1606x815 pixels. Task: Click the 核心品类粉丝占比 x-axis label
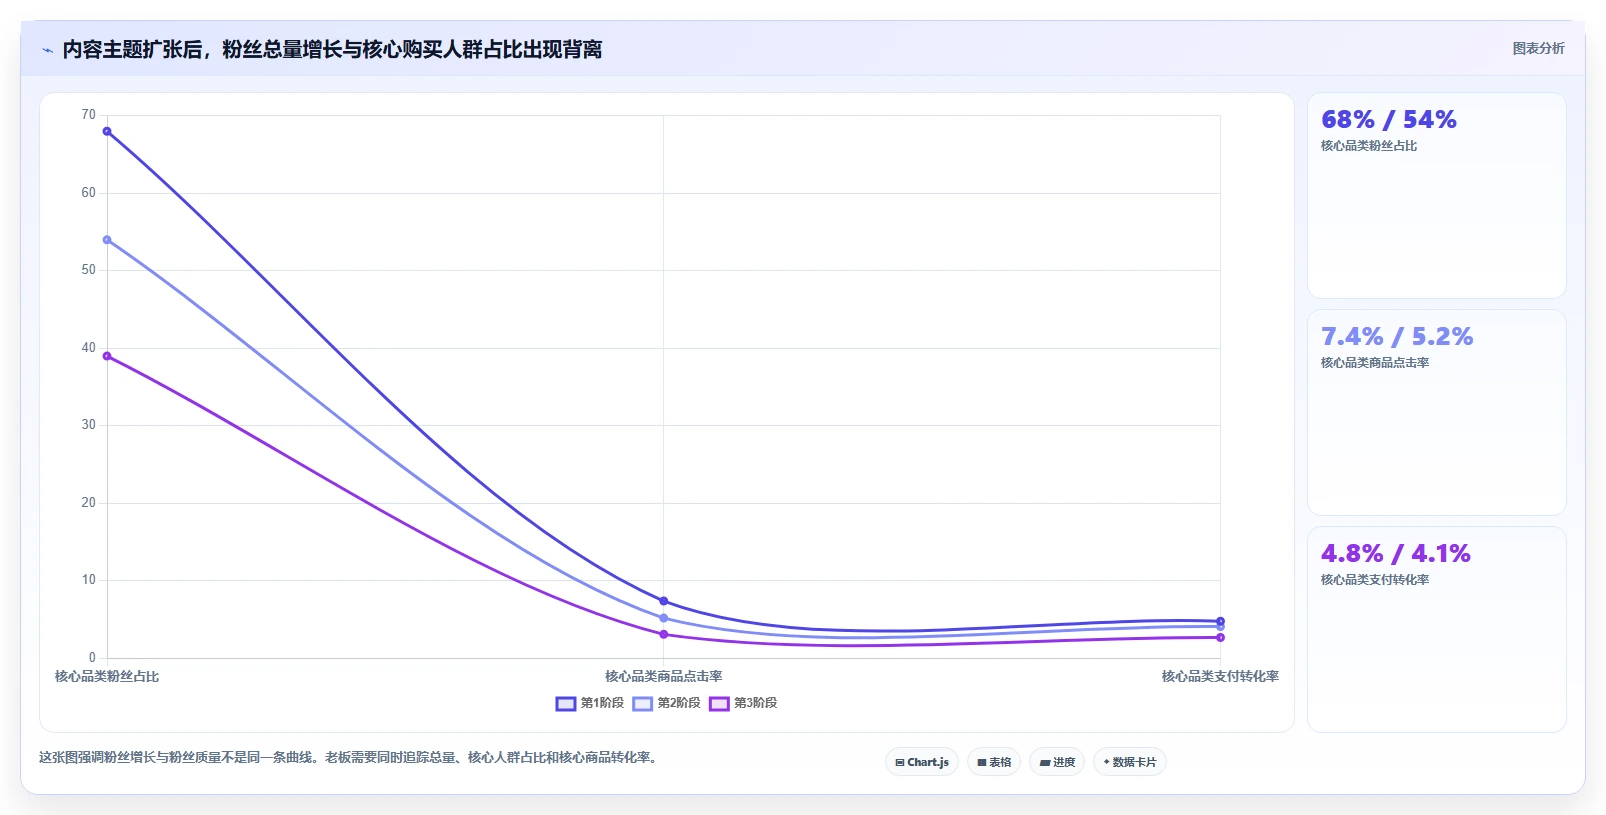click(x=107, y=677)
